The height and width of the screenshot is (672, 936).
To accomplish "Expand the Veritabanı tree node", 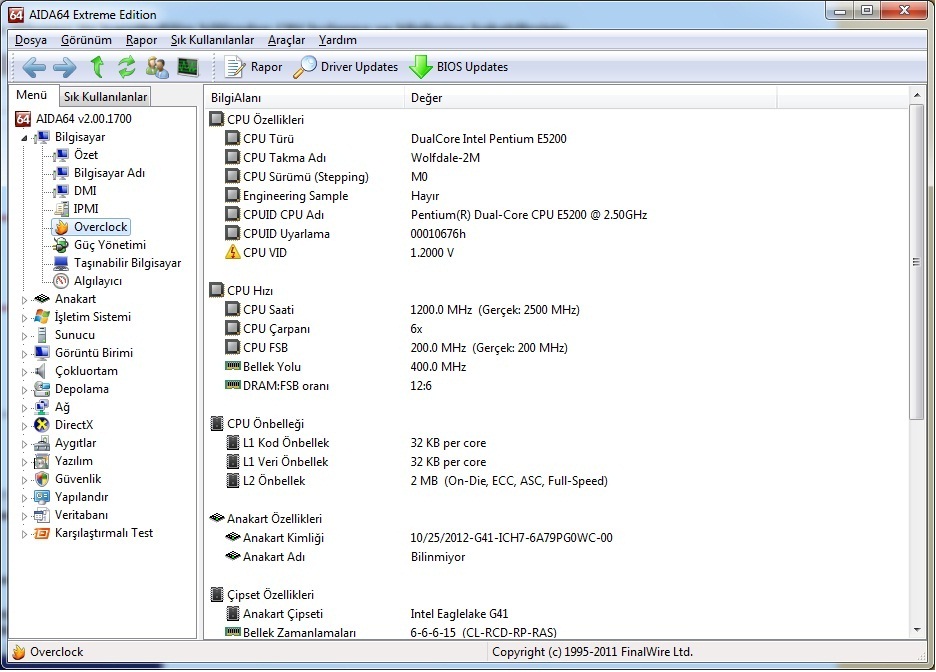I will tap(24, 516).
